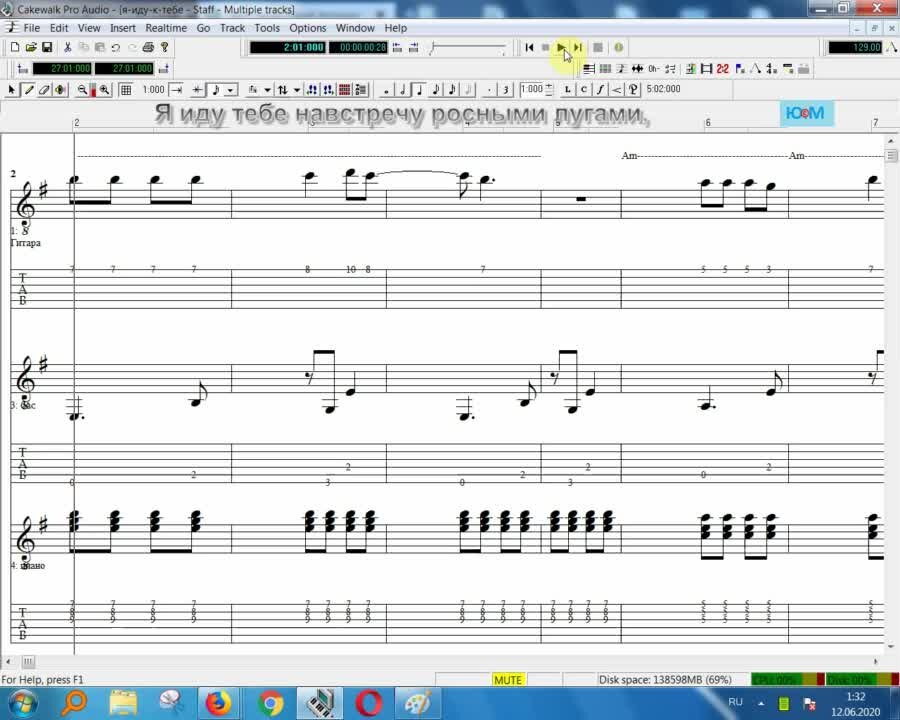900x720 pixels.
Task: Cut the selection with the scissors icon
Action: pyautogui.click(x=67, y=48)
